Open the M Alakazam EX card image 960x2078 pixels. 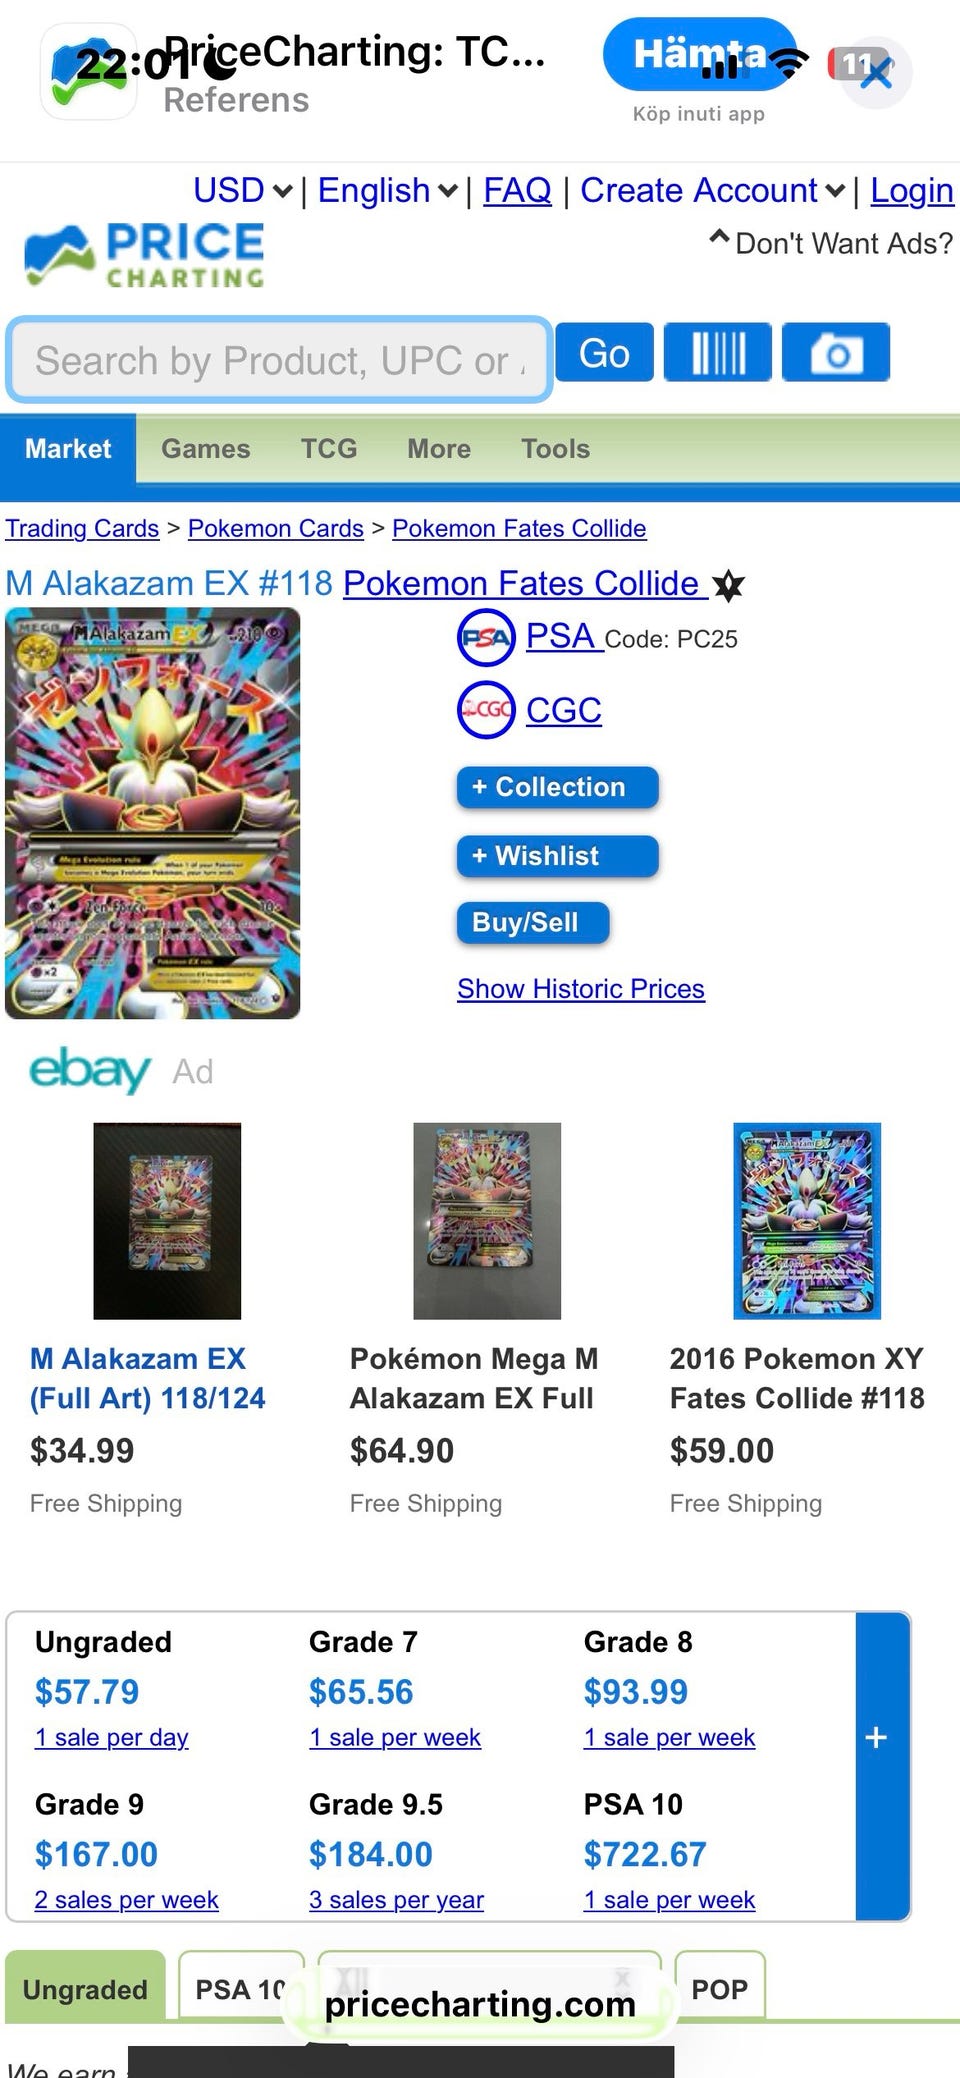tap(153, 814)
